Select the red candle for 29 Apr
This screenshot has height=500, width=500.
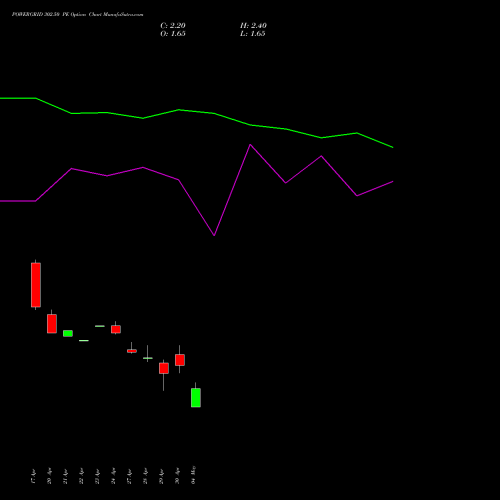pyautogui.click(x=164, y=368)
